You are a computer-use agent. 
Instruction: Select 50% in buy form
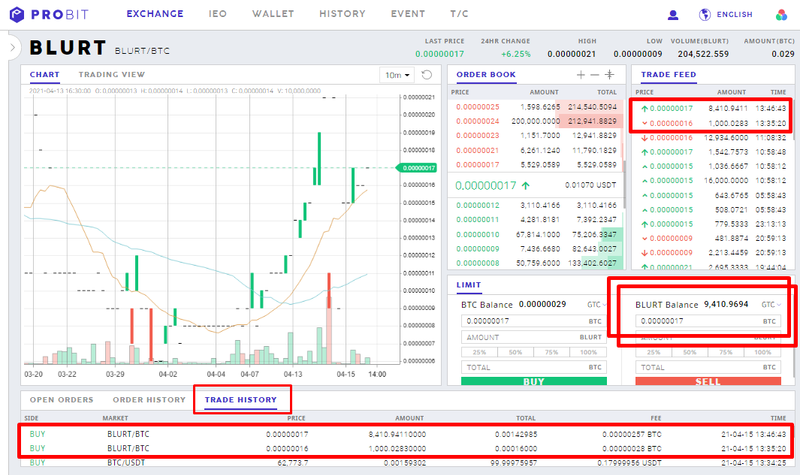tap(515, 352)
